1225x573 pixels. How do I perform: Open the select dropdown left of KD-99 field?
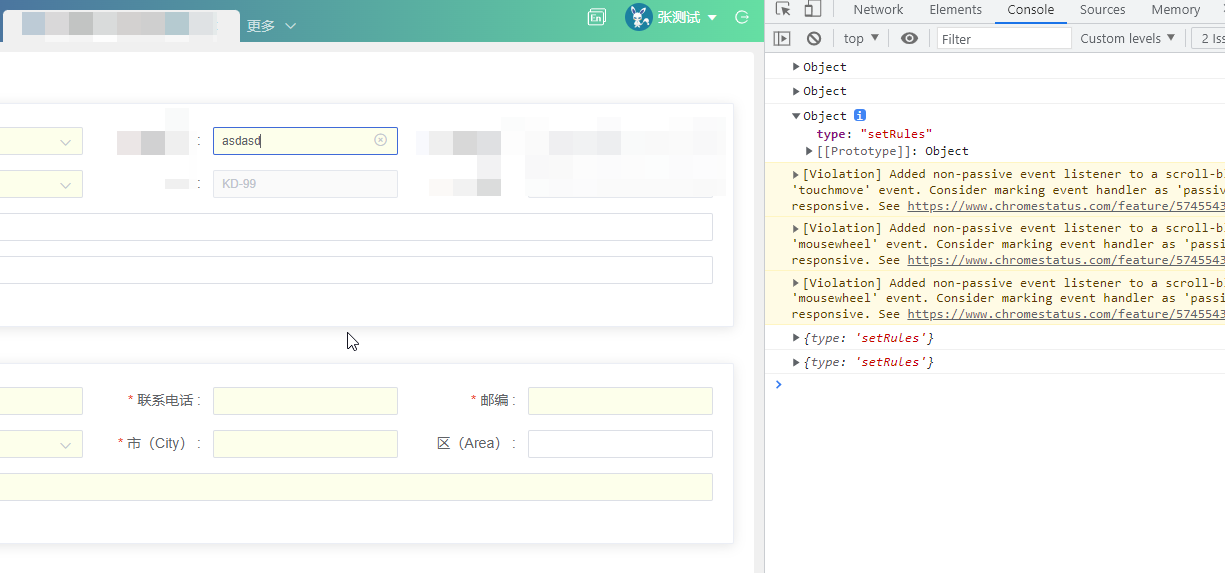tap(41, 184)
